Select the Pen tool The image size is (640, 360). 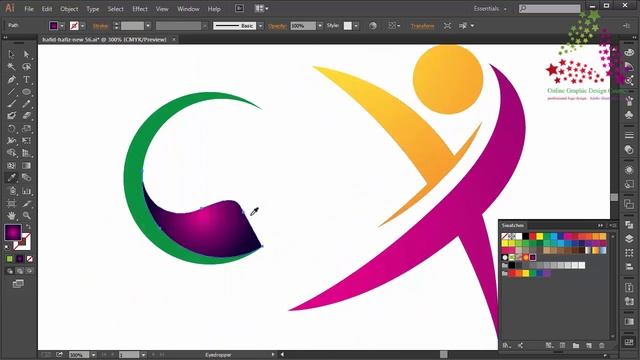click(11, 80)
